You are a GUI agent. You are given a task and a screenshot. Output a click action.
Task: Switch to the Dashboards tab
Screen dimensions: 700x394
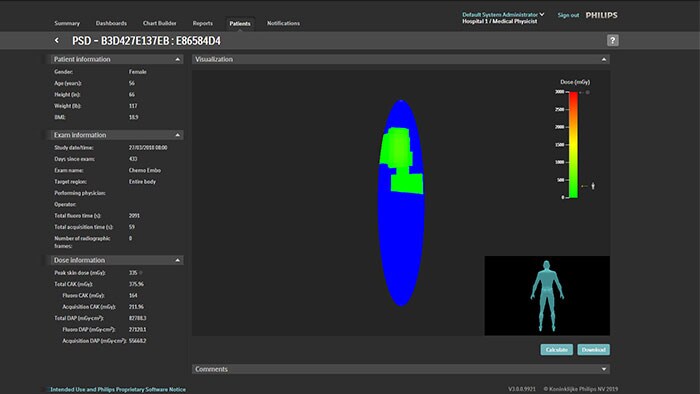coord(111,23)
